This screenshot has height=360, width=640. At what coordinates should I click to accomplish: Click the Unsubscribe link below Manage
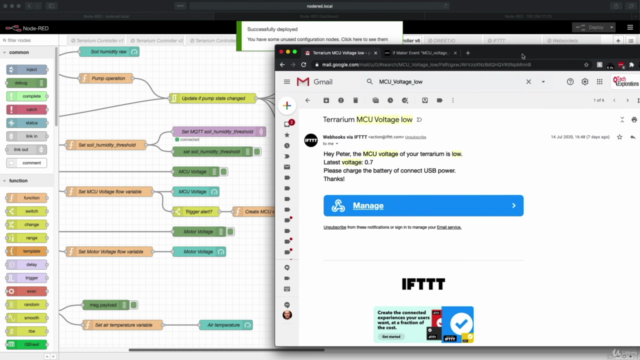[x=335, y=227]
